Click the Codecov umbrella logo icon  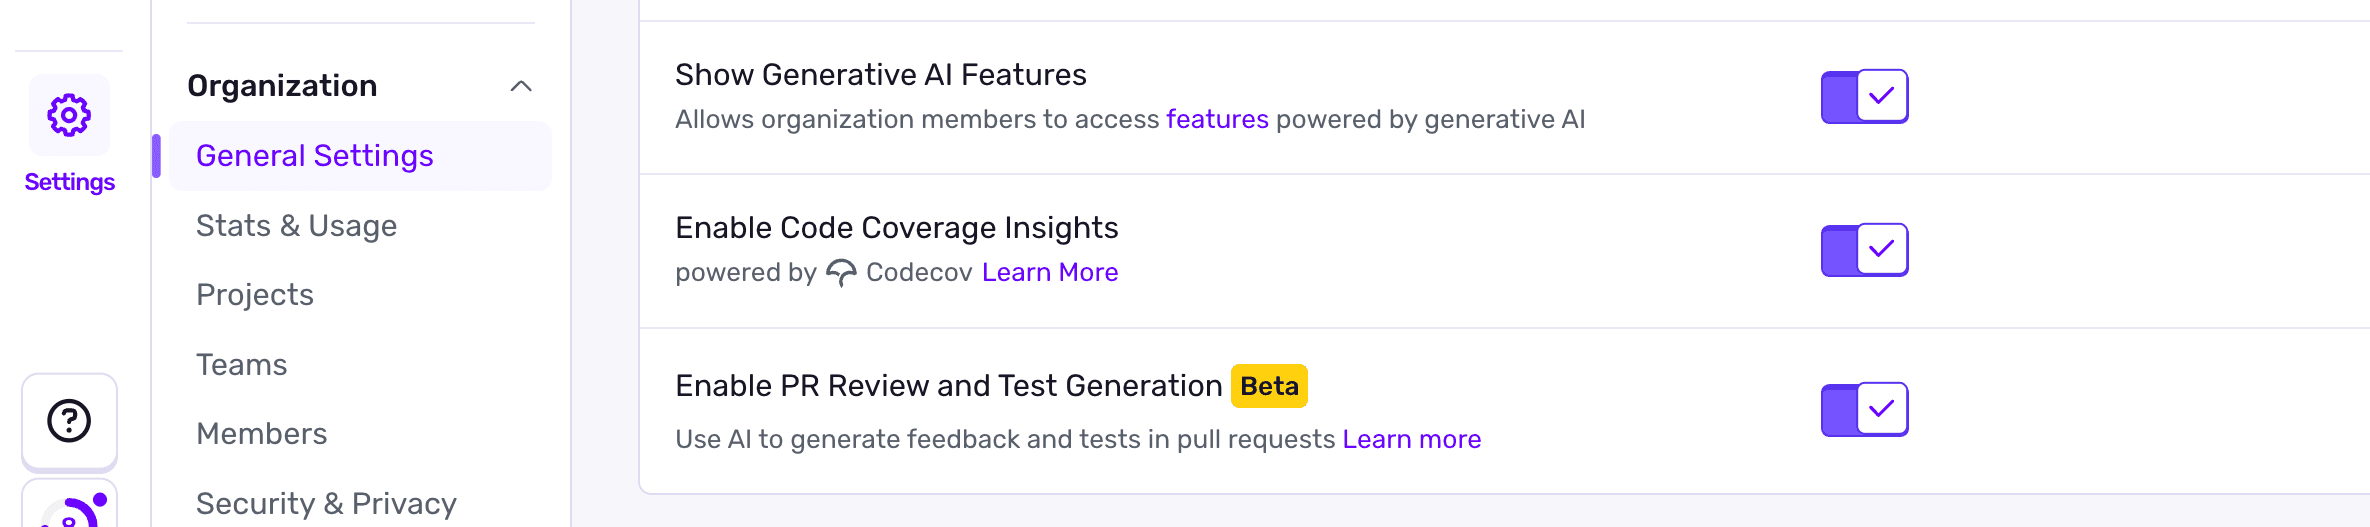[x=841, y=273]
